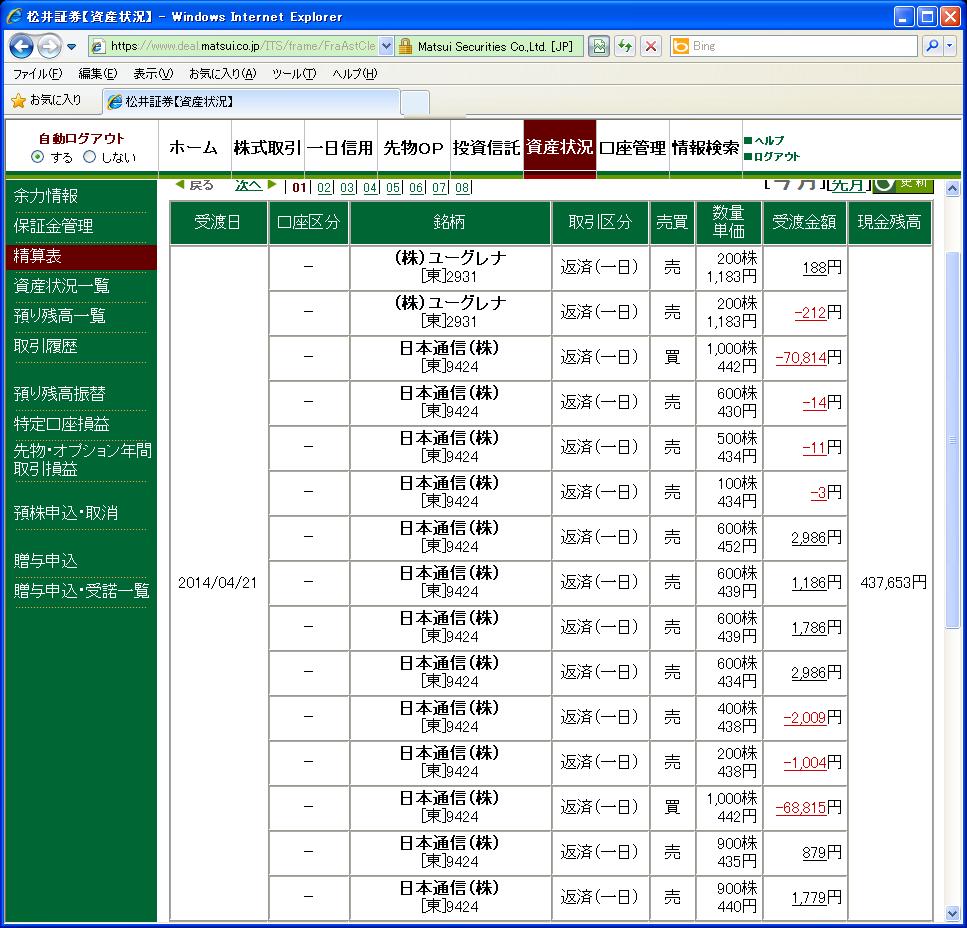This screenshot has height=928, width=967.
Task: Click the お気に入り star favorites icon
Action: [18, 100]
